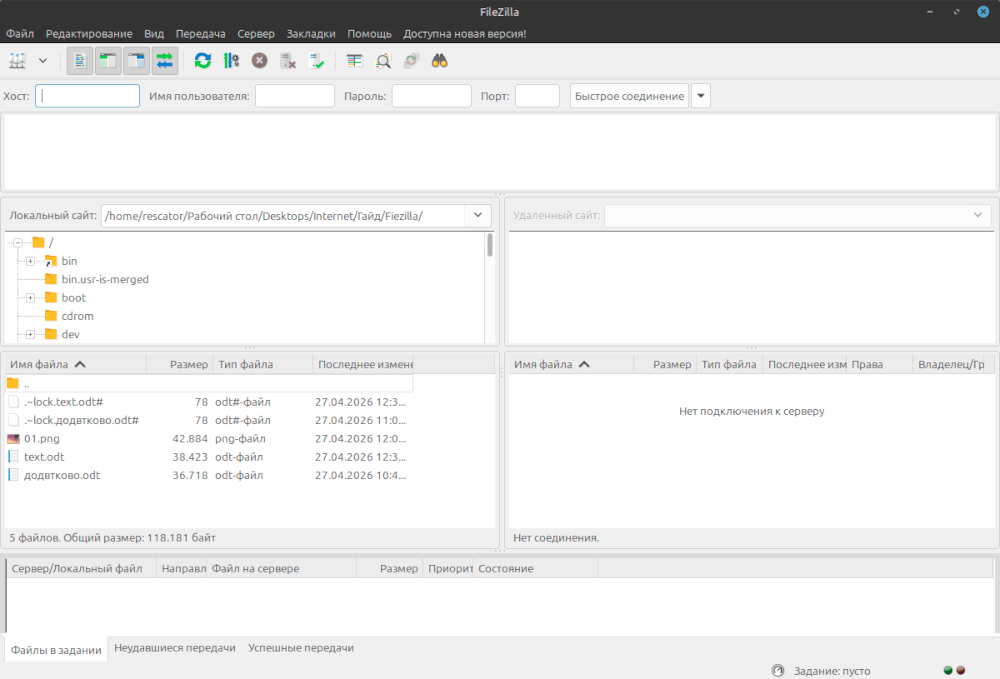Sort remote list by Владелец/Группа

pos(950,364)
